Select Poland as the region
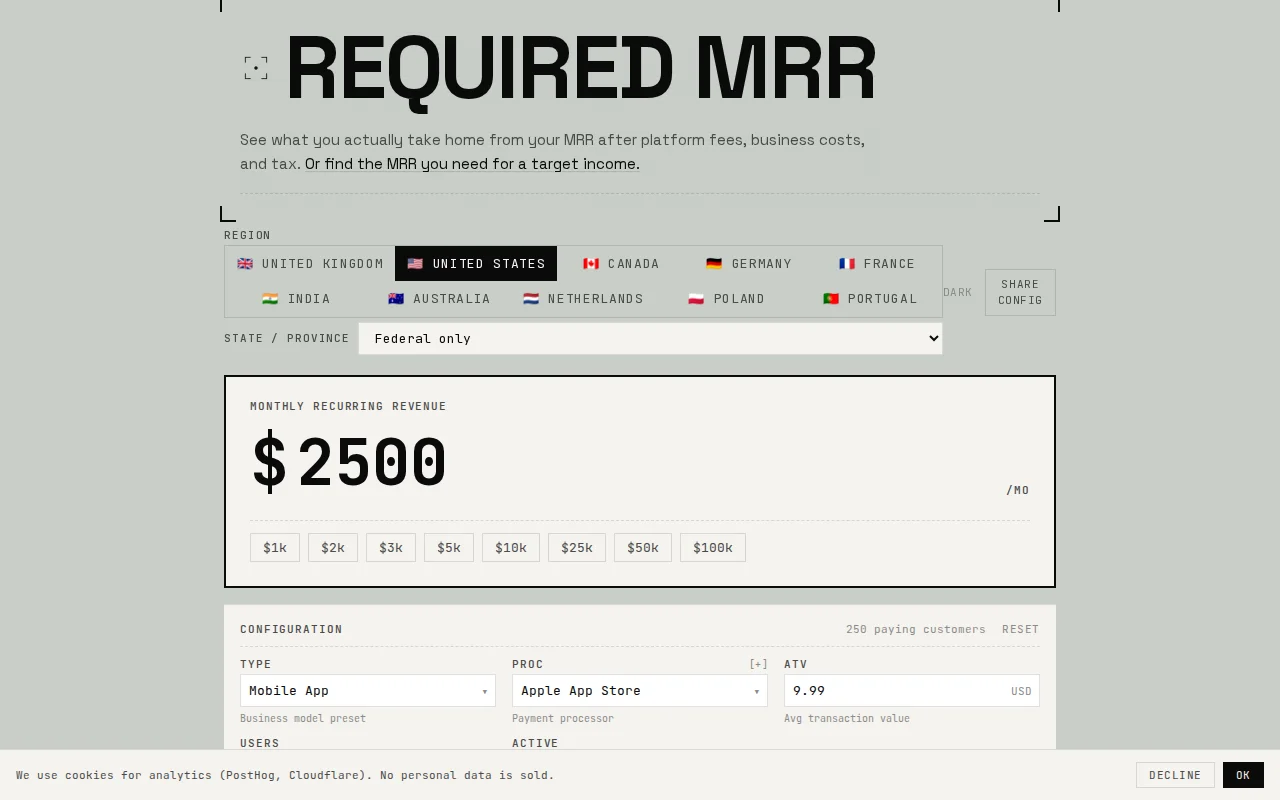The image size is (1280, 800). tap(727, 299)
